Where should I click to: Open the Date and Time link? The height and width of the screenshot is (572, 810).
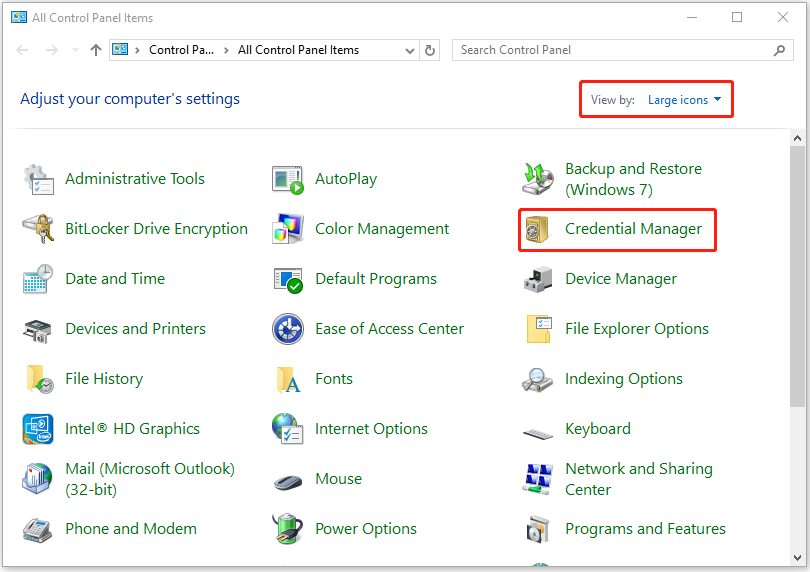(x=115, y=279)
